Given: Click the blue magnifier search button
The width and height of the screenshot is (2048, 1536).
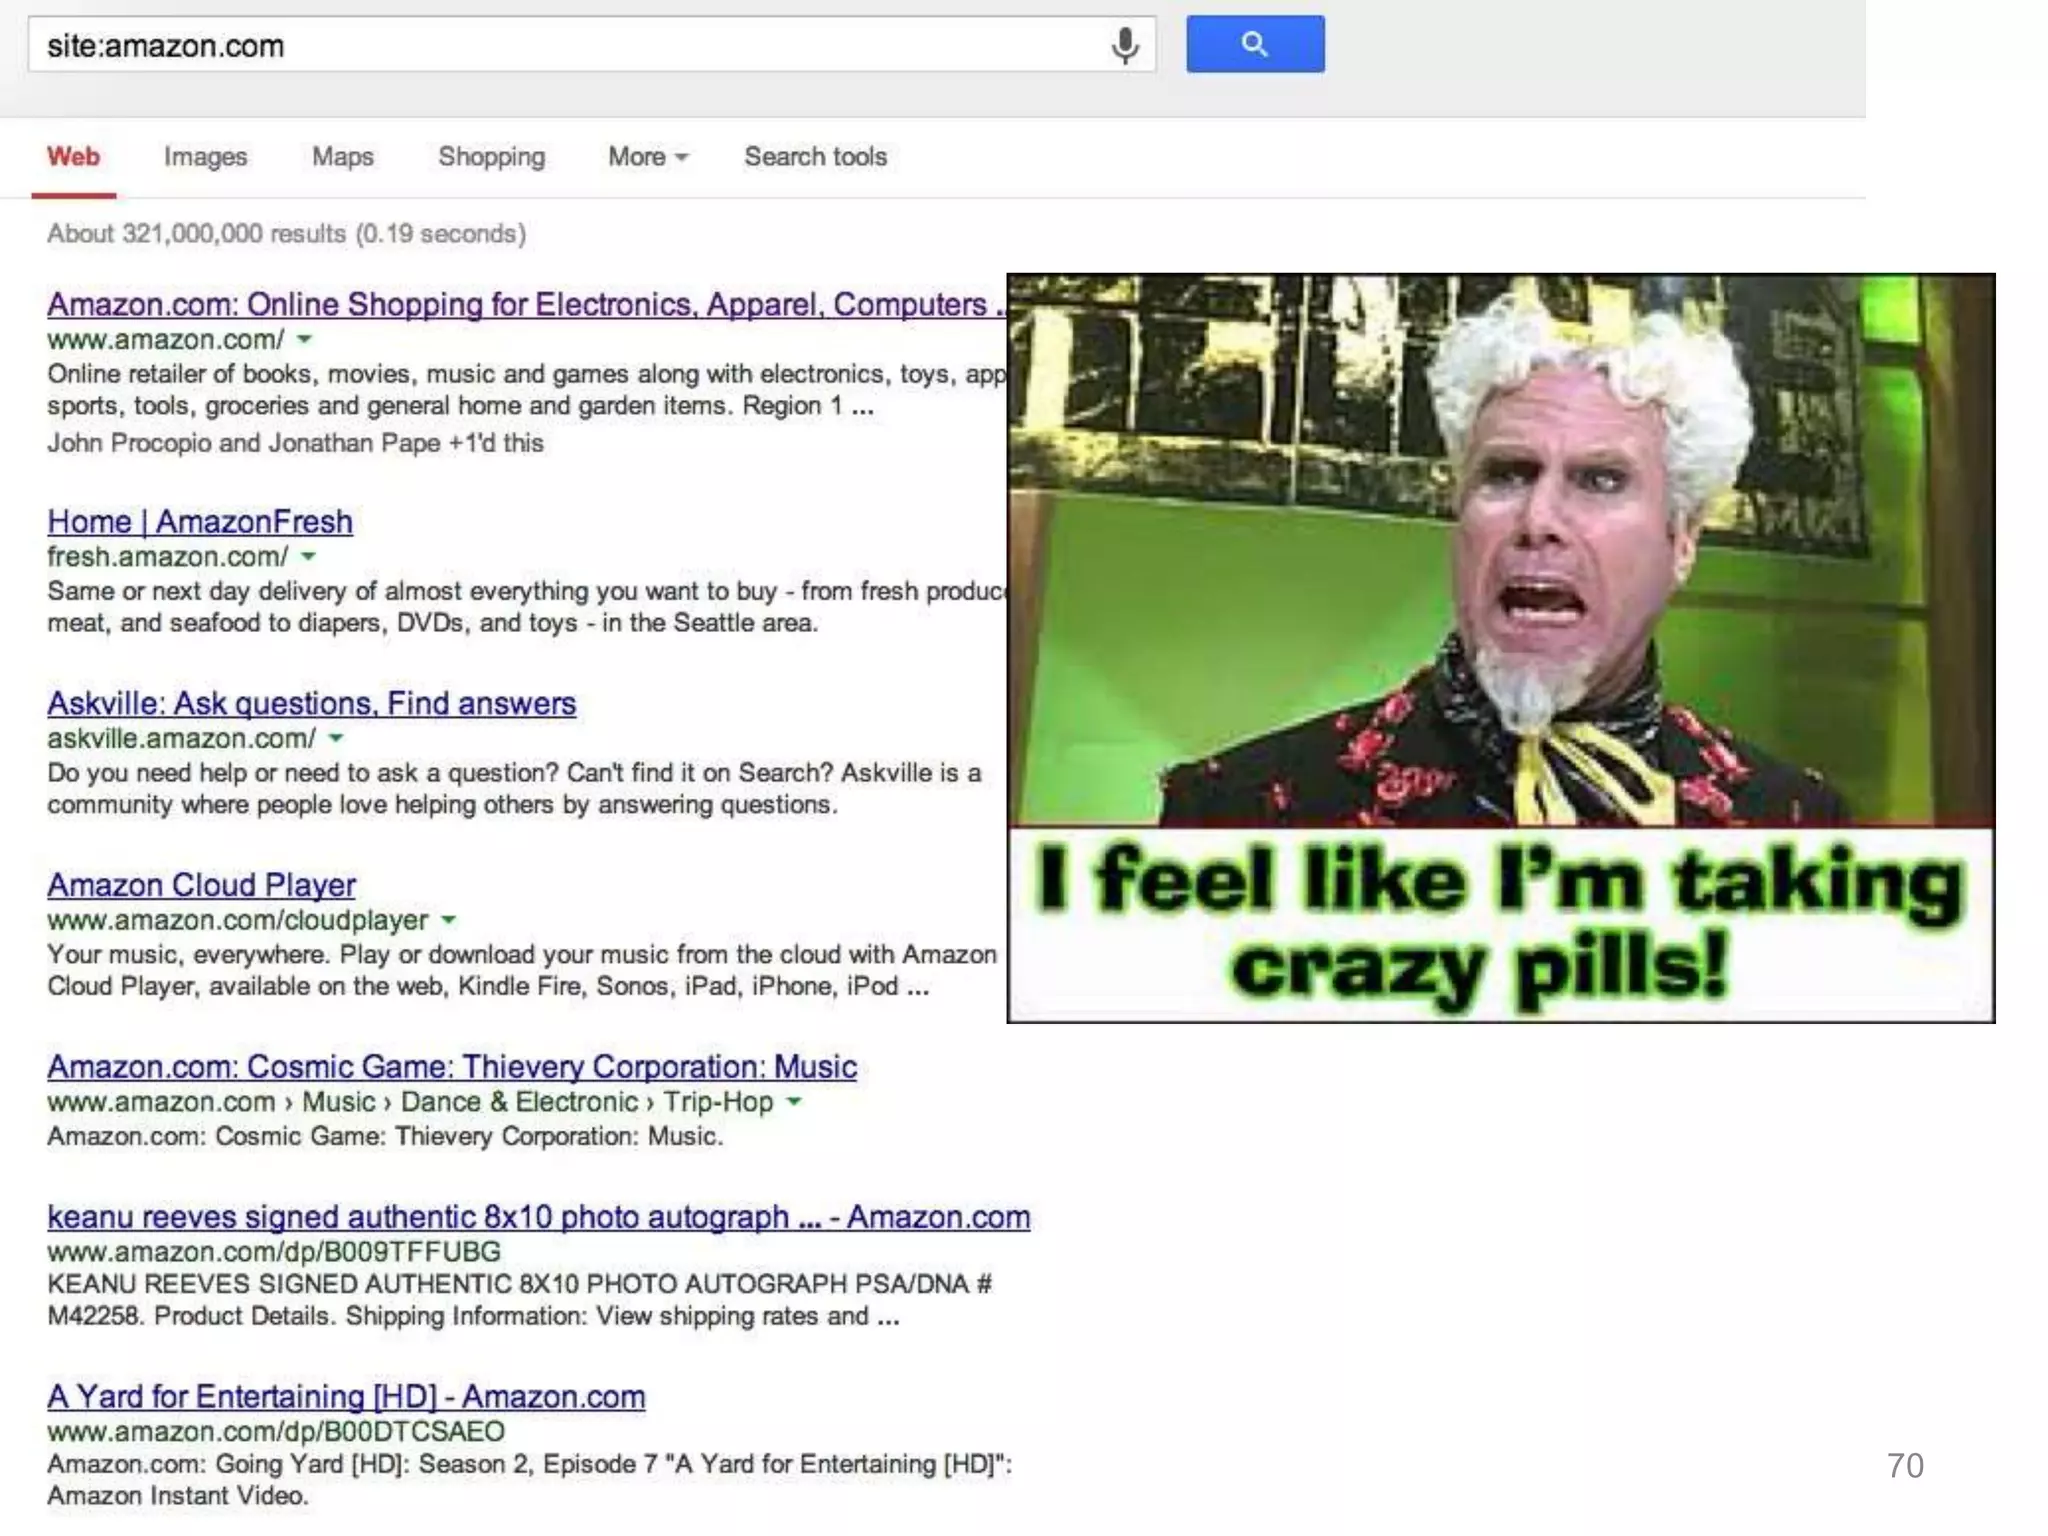Looking at the screenshot, I should click(1254, 44).
